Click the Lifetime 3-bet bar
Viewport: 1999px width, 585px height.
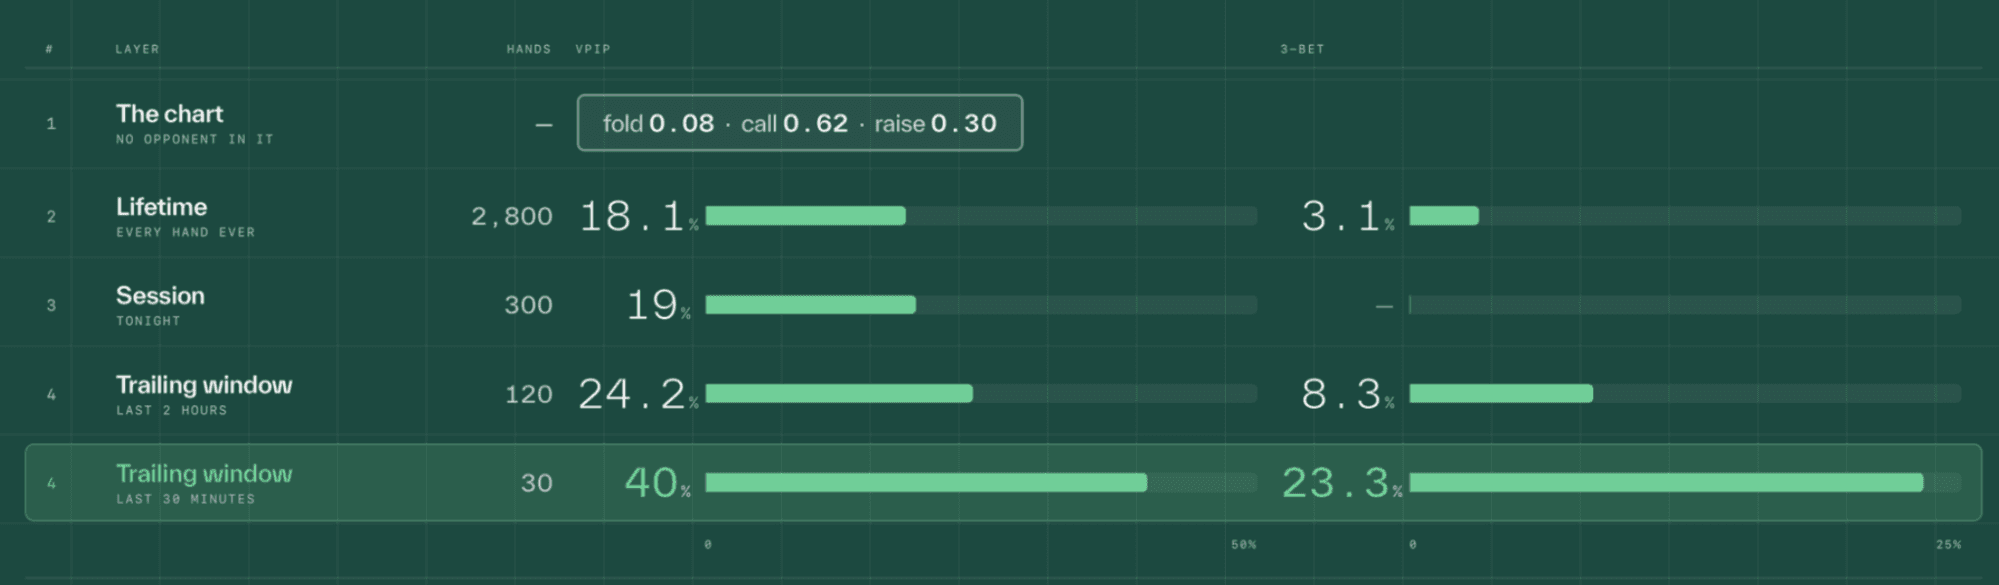coord(1685,216)
